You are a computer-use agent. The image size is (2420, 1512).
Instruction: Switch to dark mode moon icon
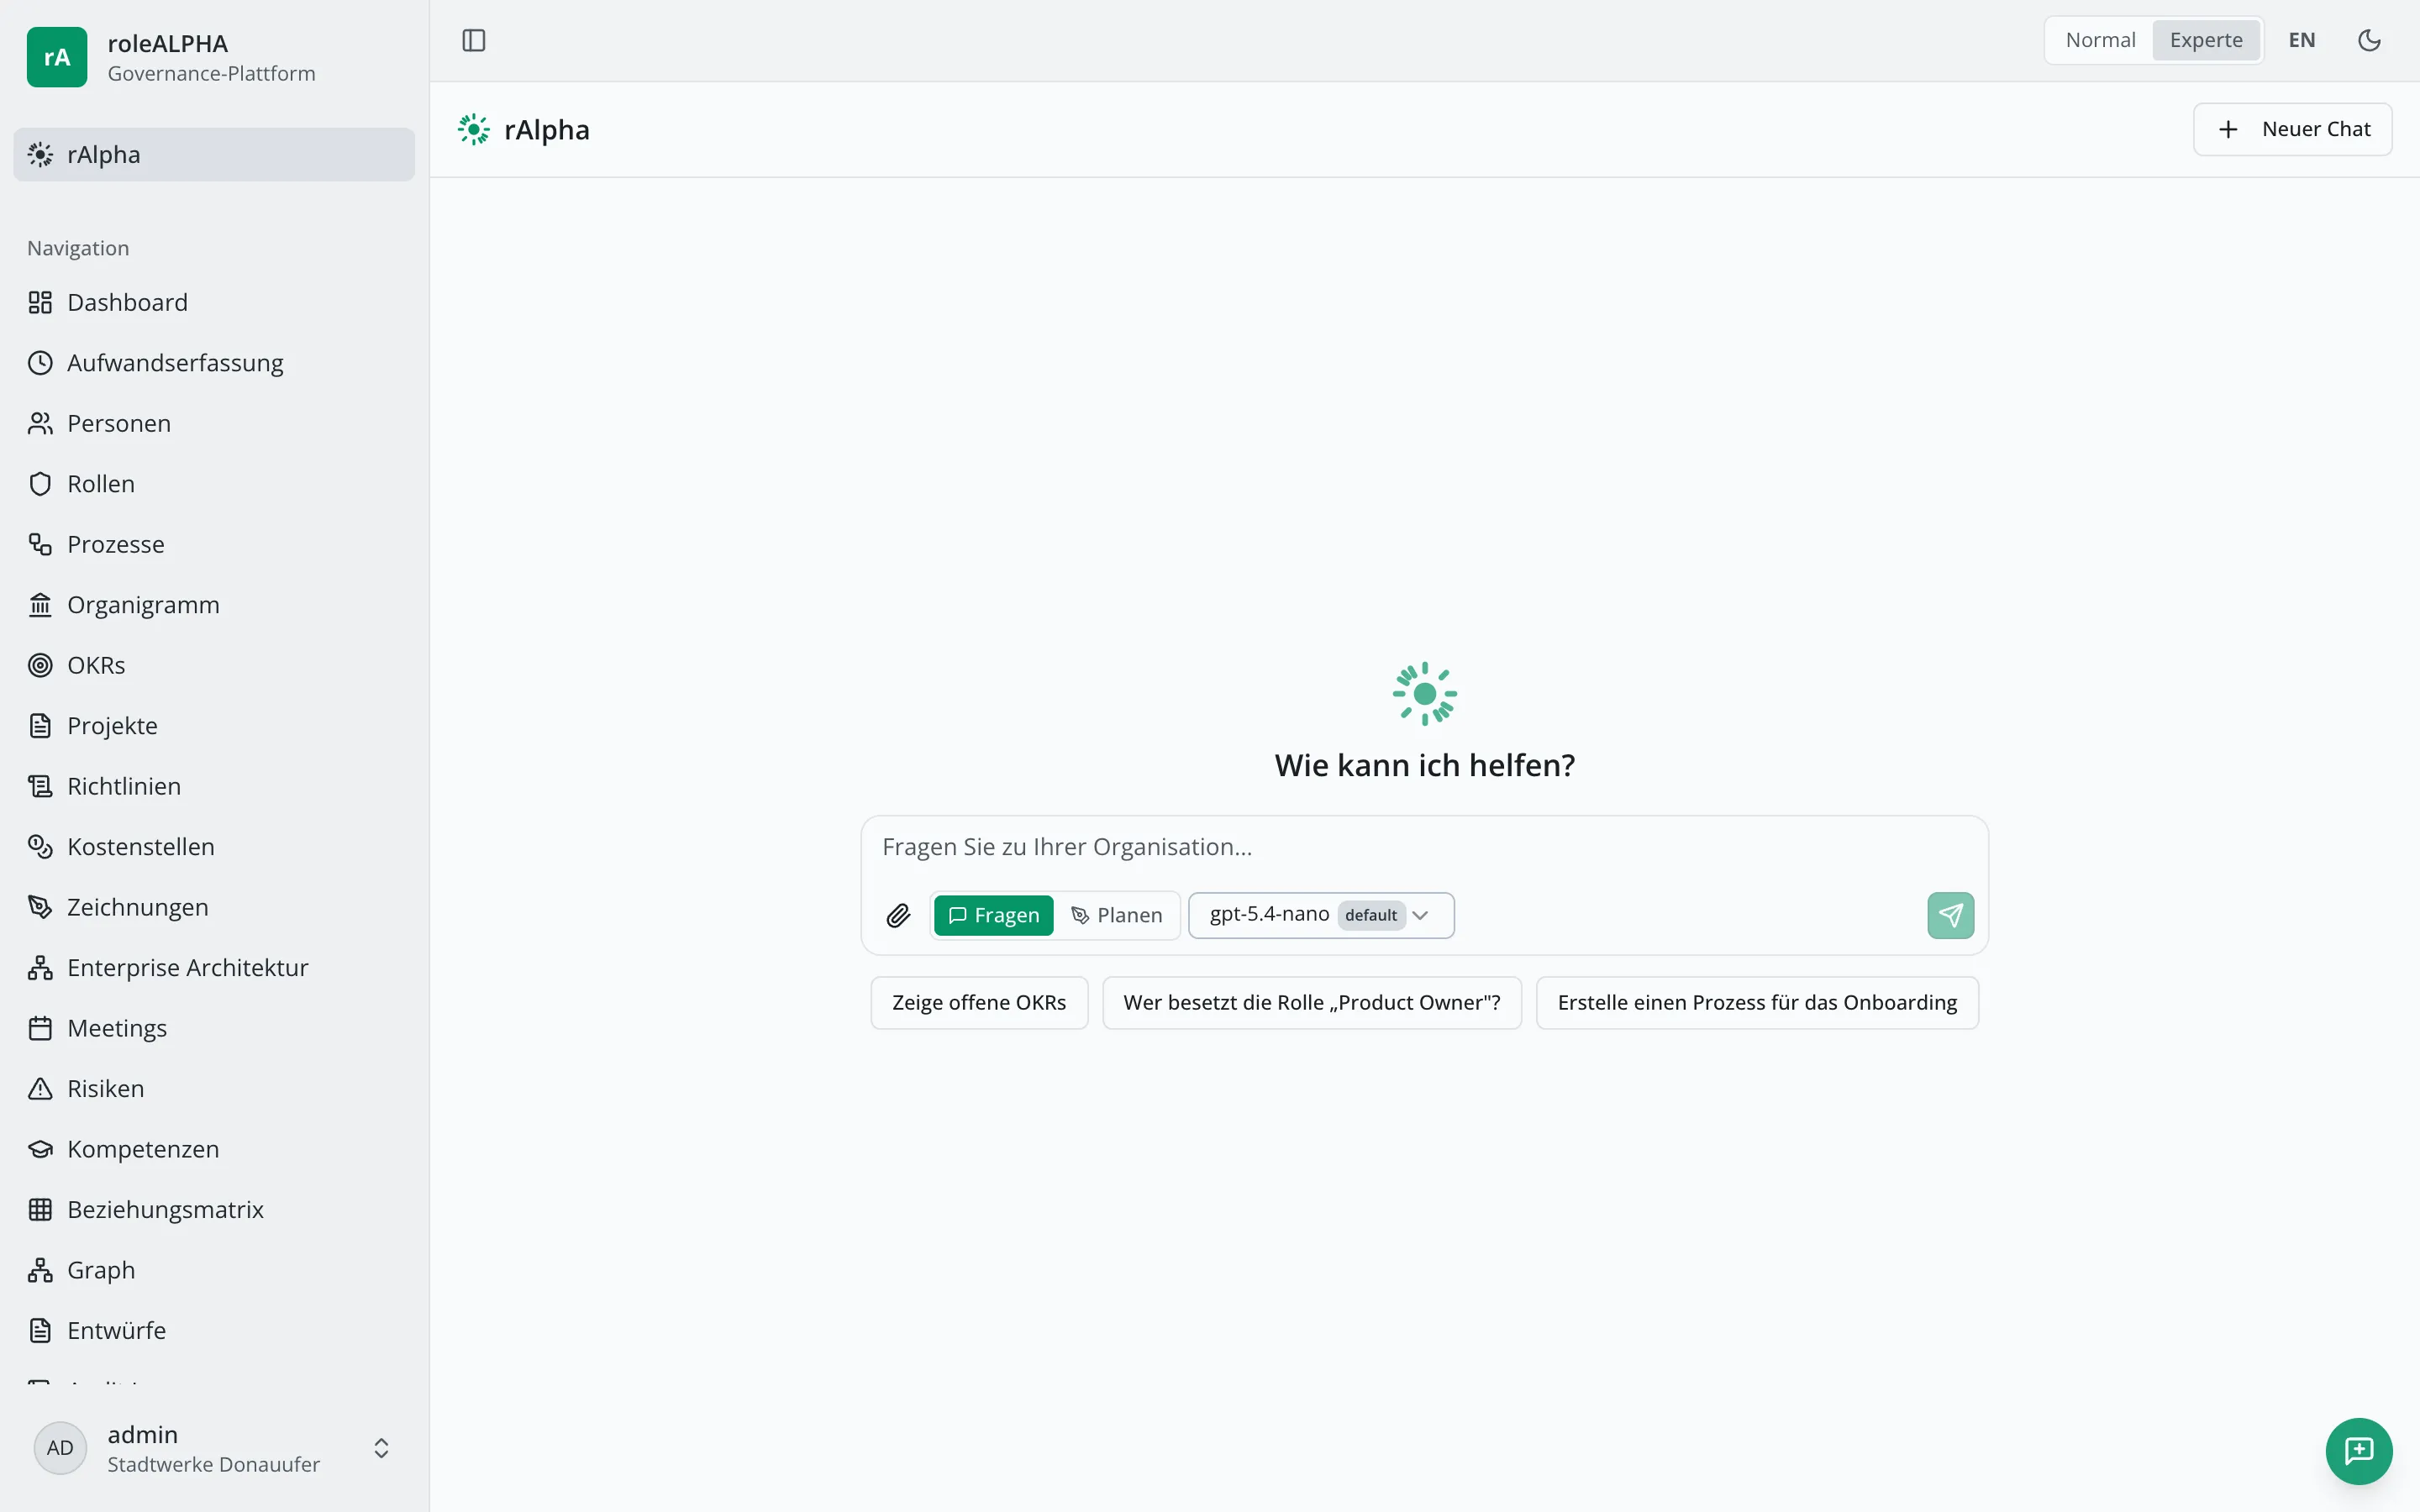pyautogui.click(x=2369, y=40)
